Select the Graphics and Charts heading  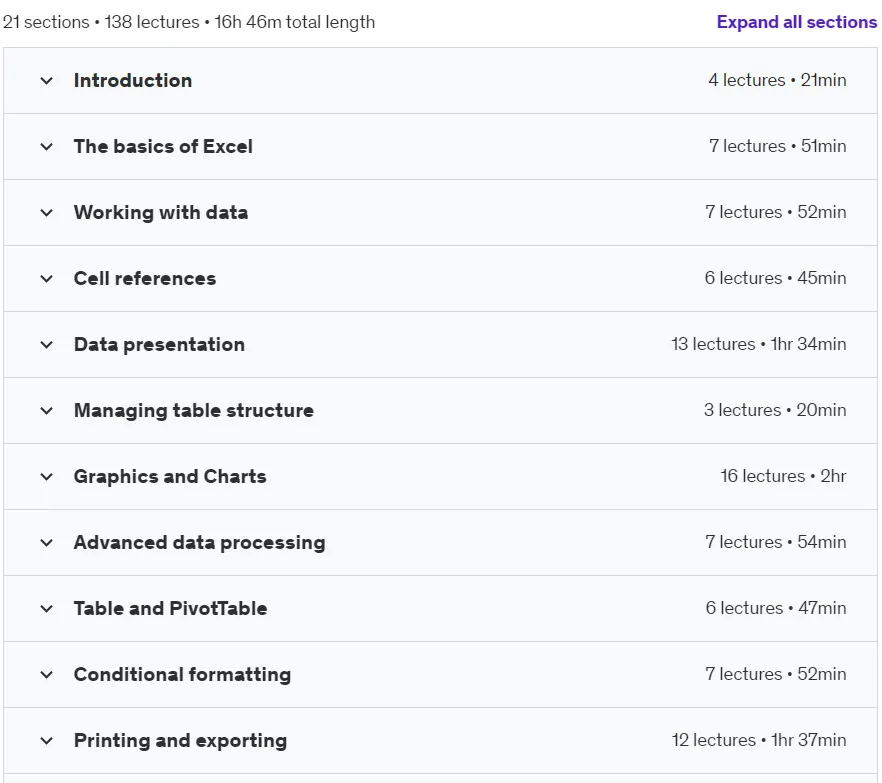(170, 476)
